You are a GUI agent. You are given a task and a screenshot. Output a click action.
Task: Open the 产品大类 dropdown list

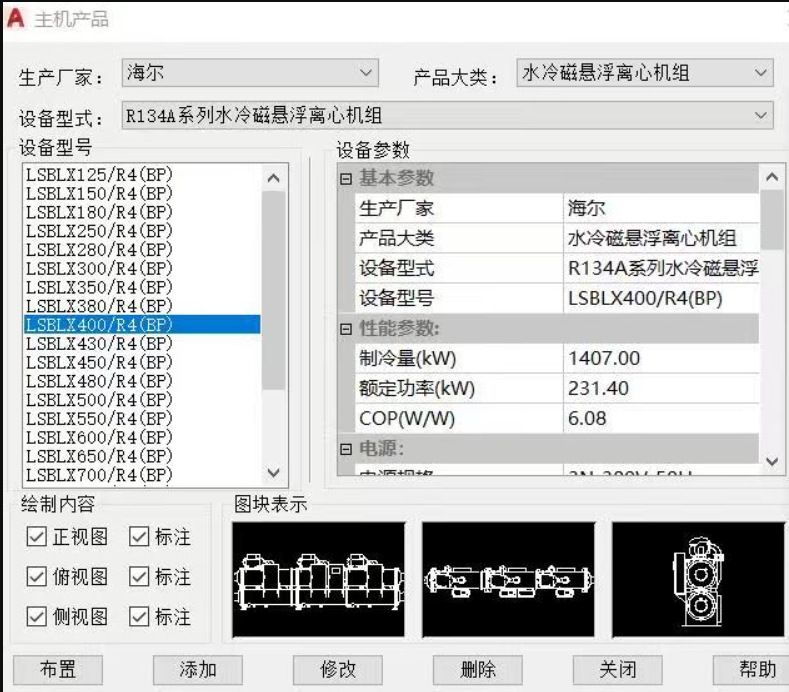(x=645, y=73)
